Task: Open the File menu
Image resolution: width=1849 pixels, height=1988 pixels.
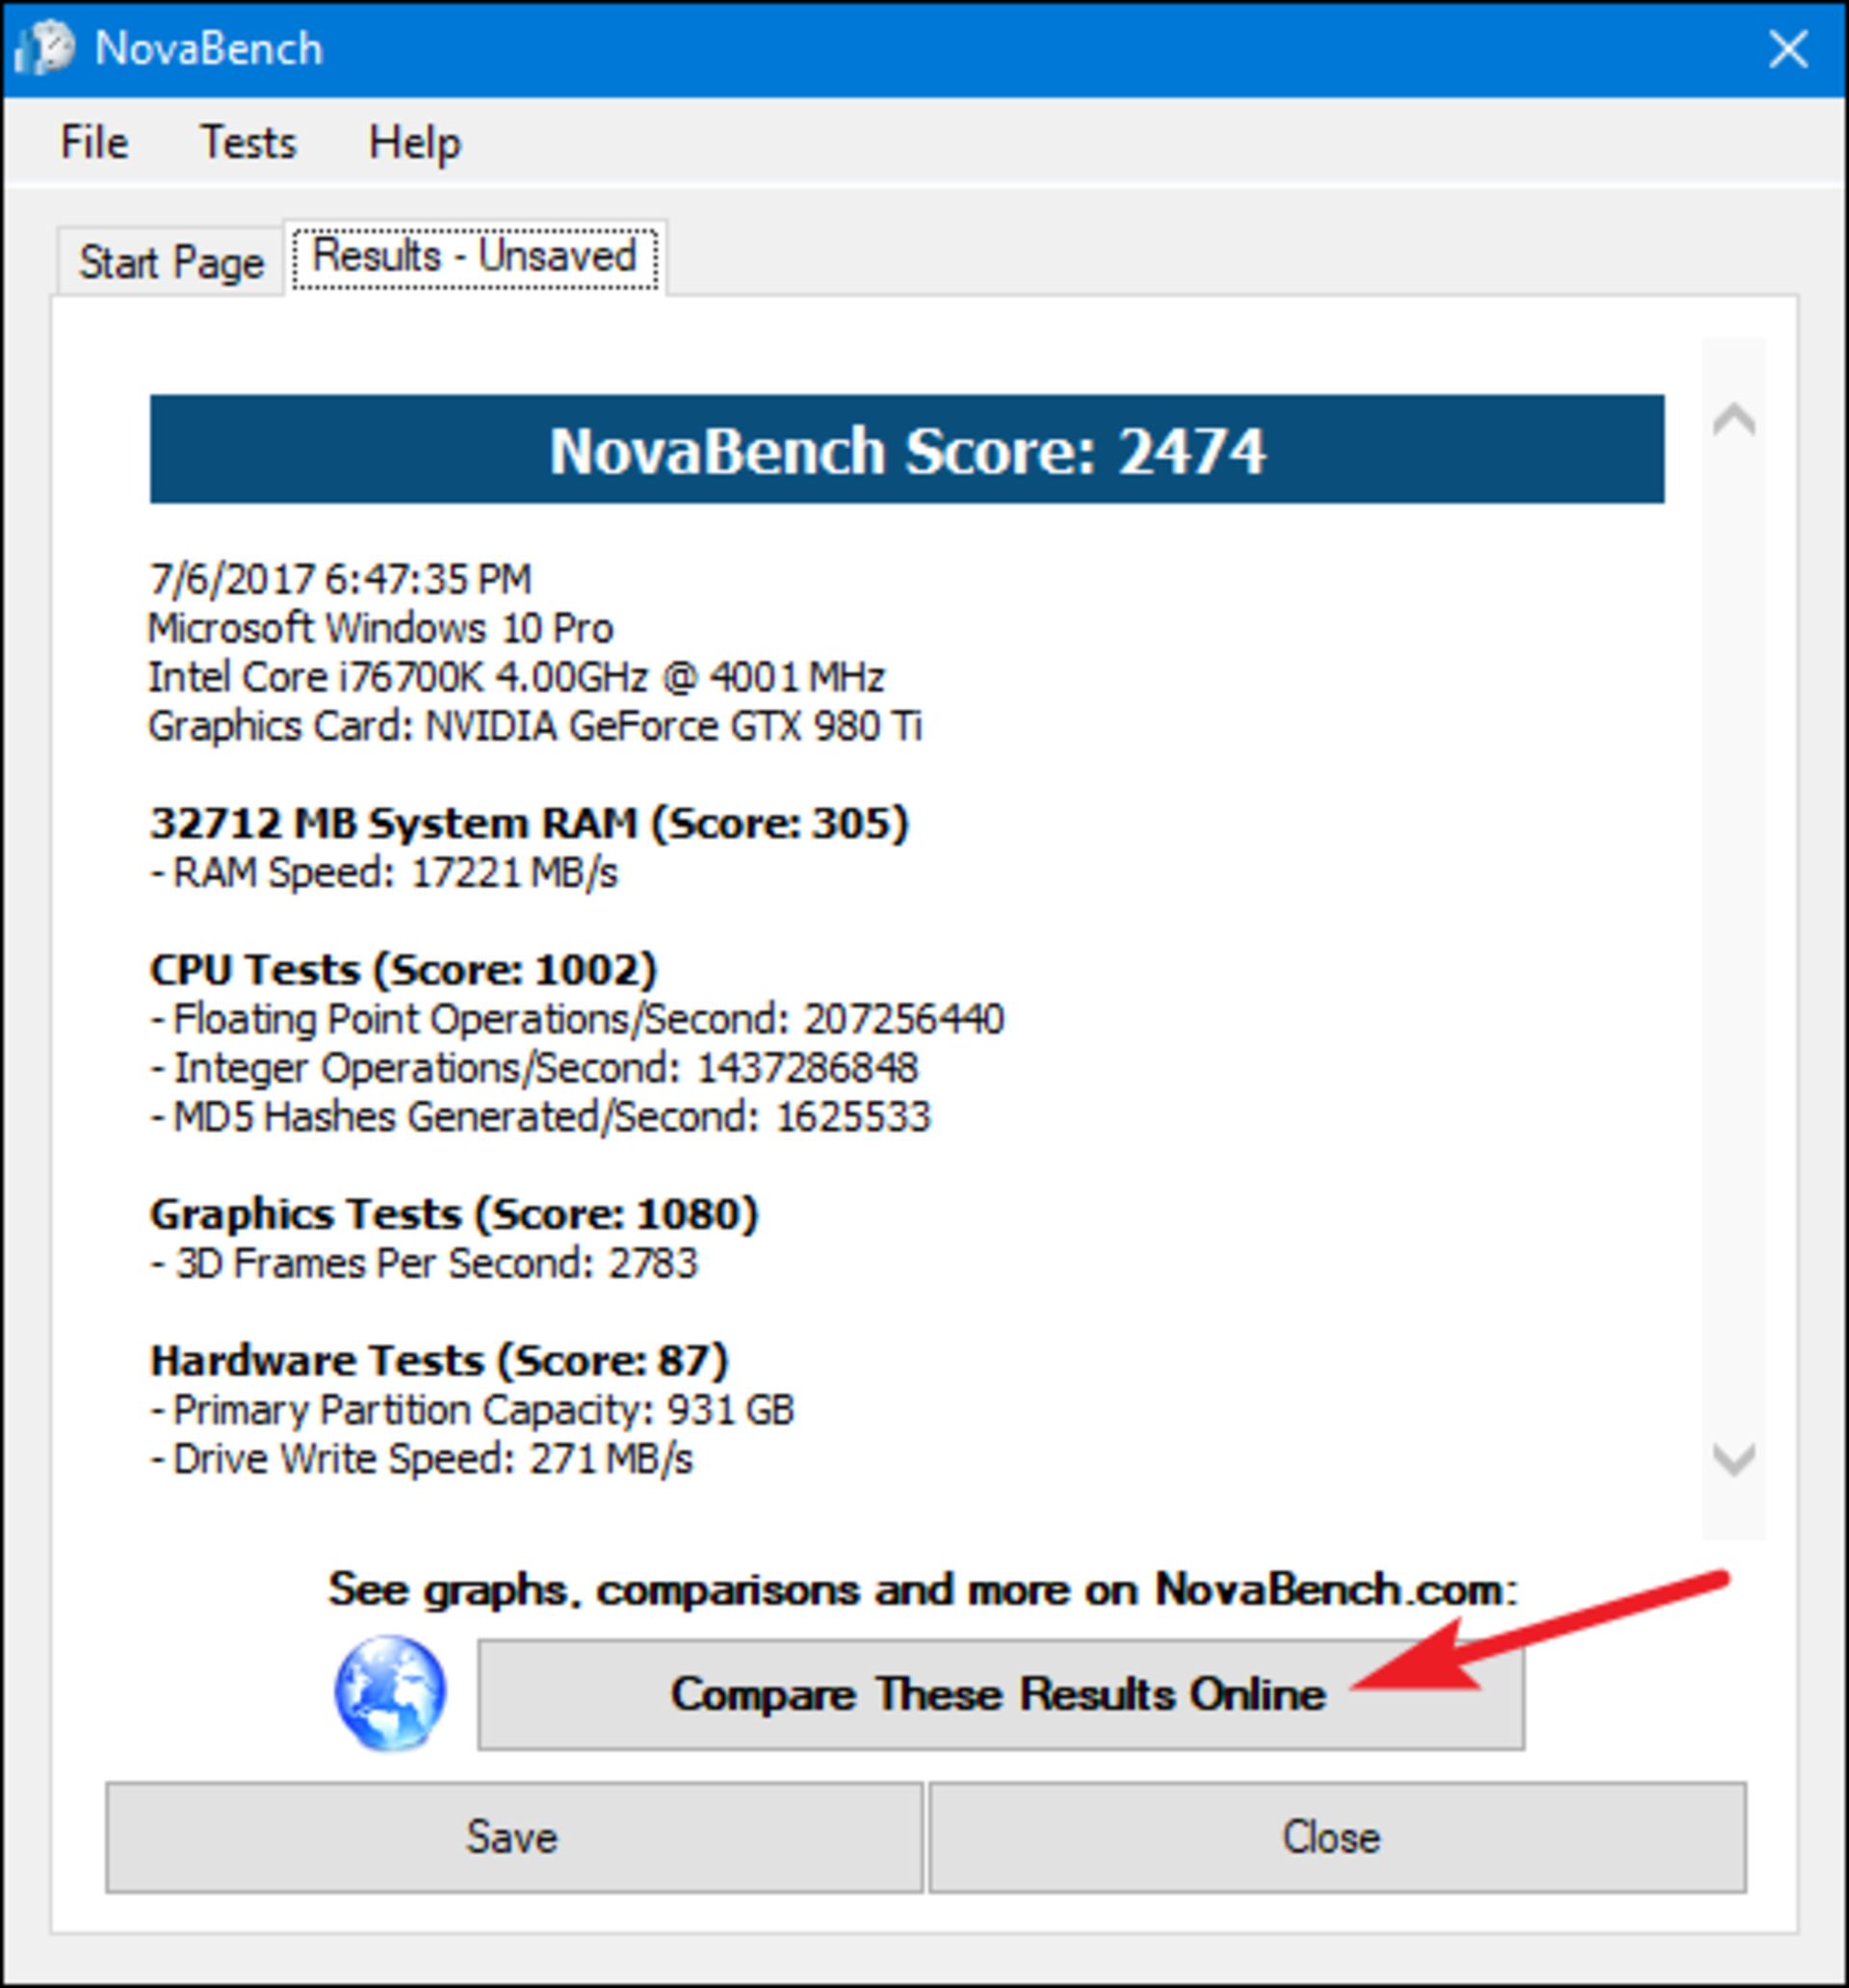Action: point(94,142)
